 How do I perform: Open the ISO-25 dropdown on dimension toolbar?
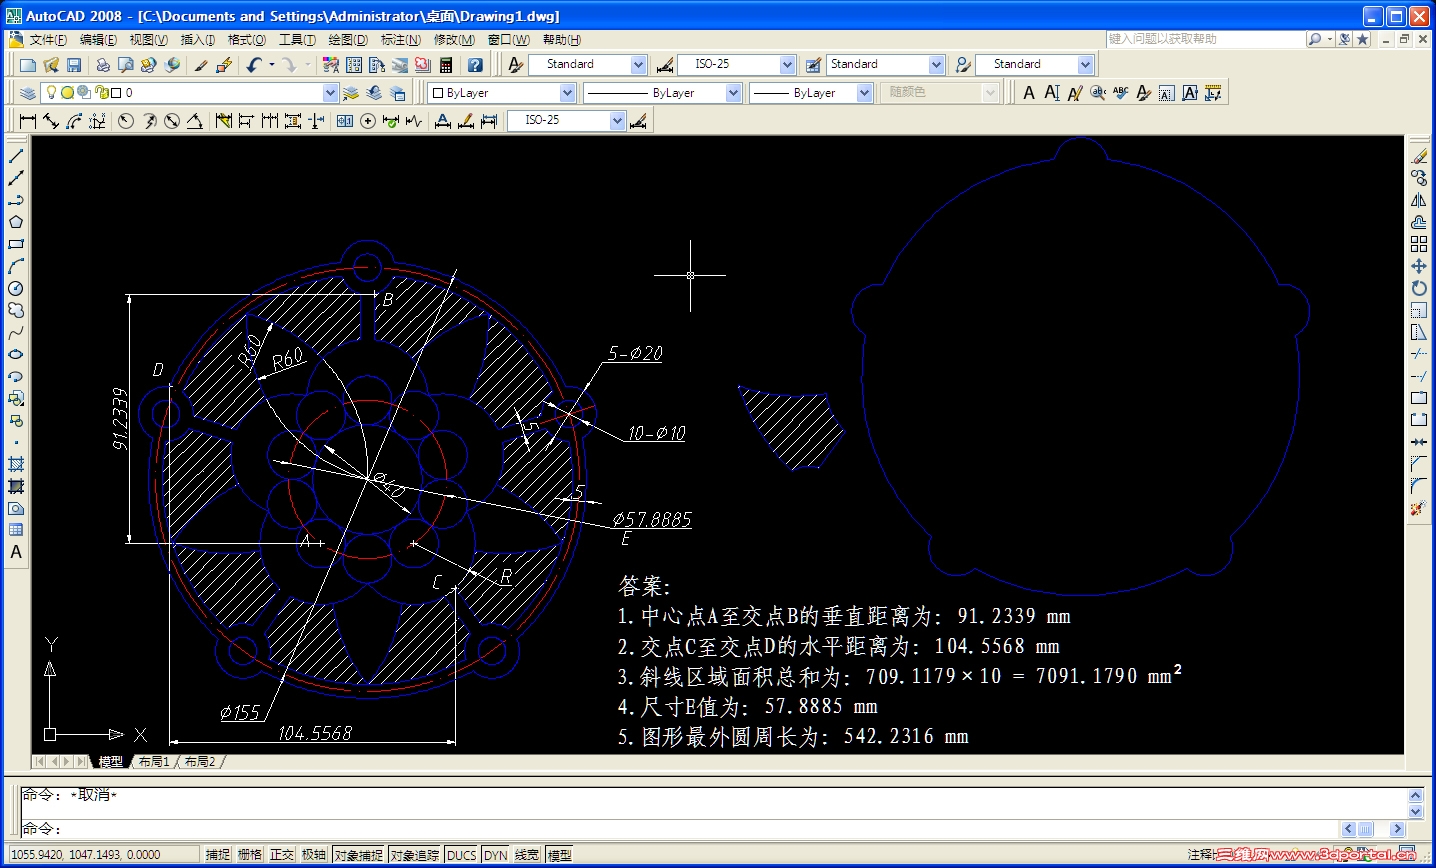point(617,121)
